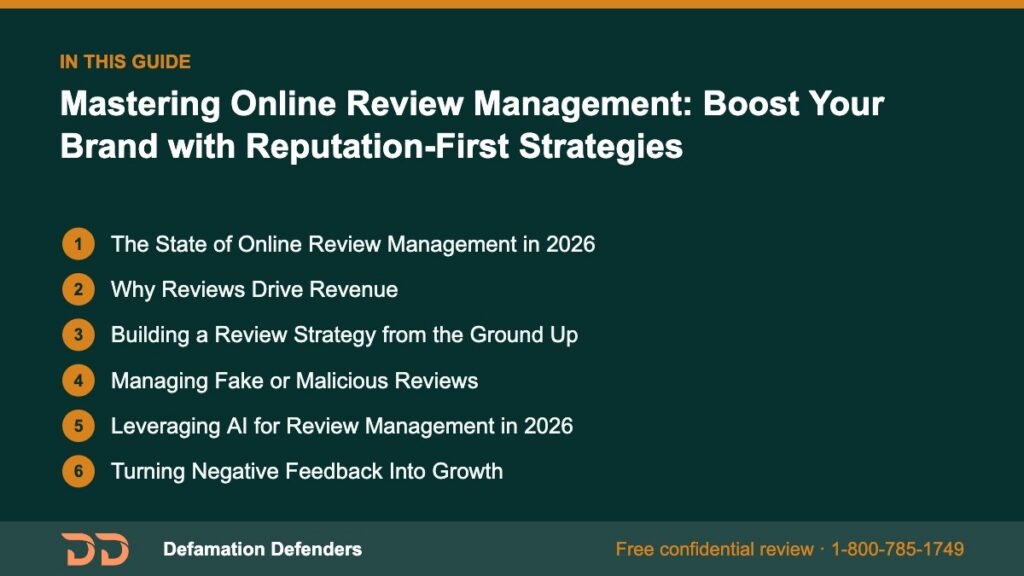Click the orange number 3 badge
Image resolution: width=1024 pixels, height=576 pixels.
pyautogui.click(x=78, y=335)
